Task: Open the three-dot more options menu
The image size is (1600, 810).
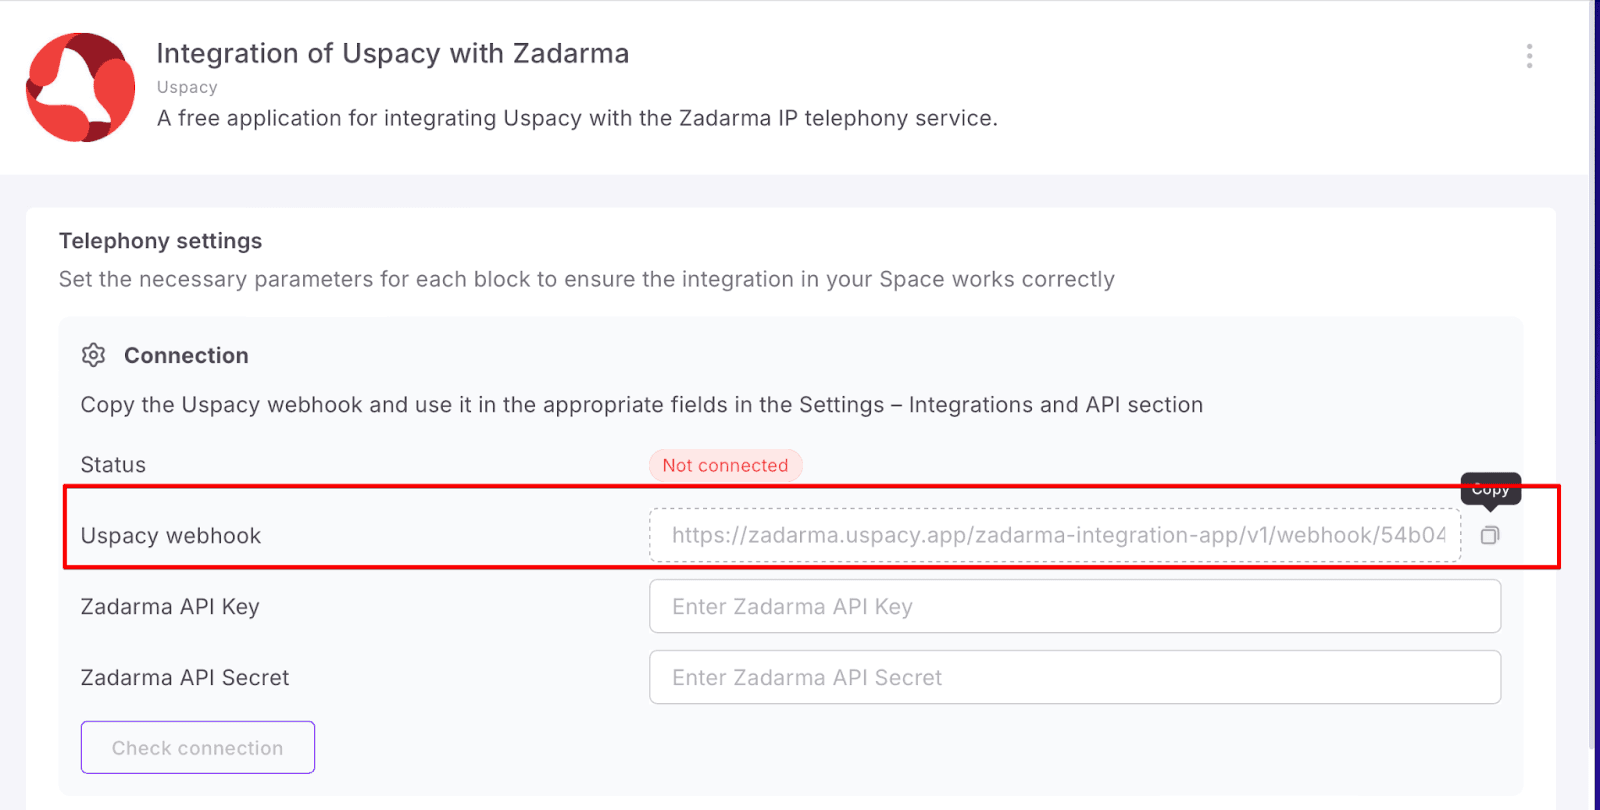Action: (x=1529, y=56)
